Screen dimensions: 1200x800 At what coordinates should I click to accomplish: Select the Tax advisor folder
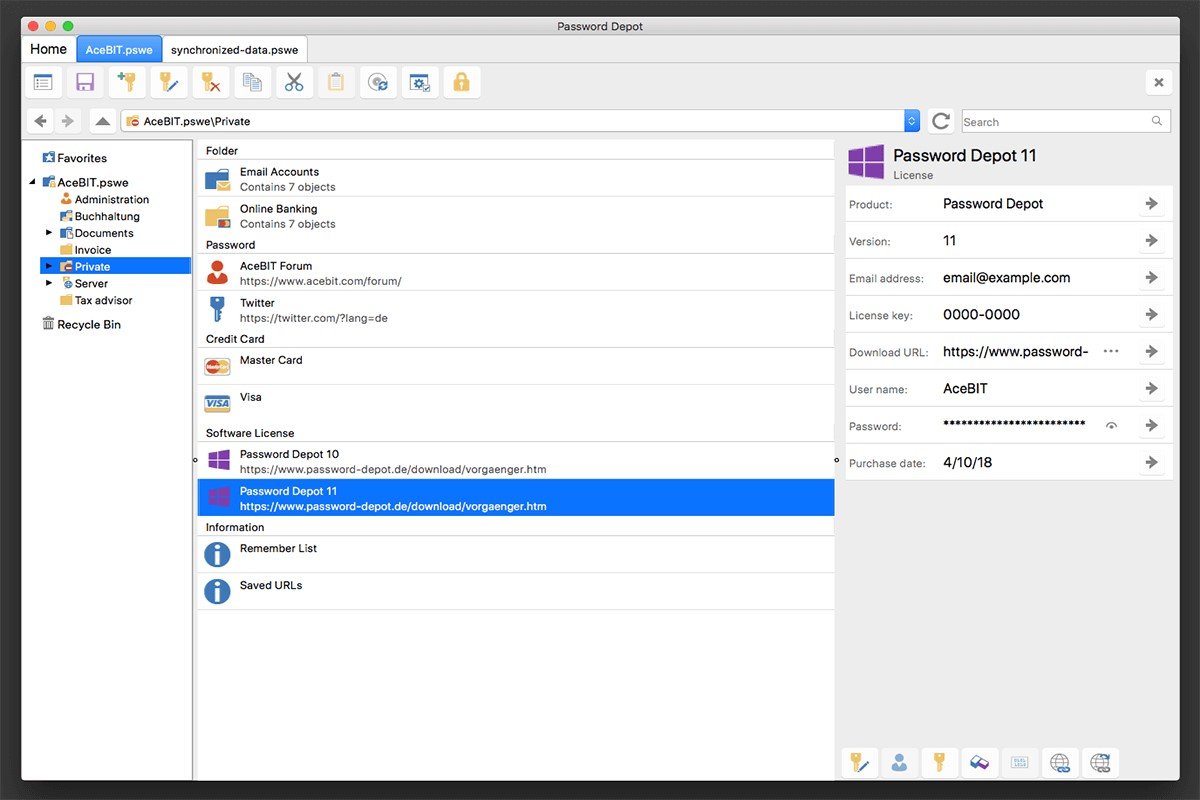point(95,300)
